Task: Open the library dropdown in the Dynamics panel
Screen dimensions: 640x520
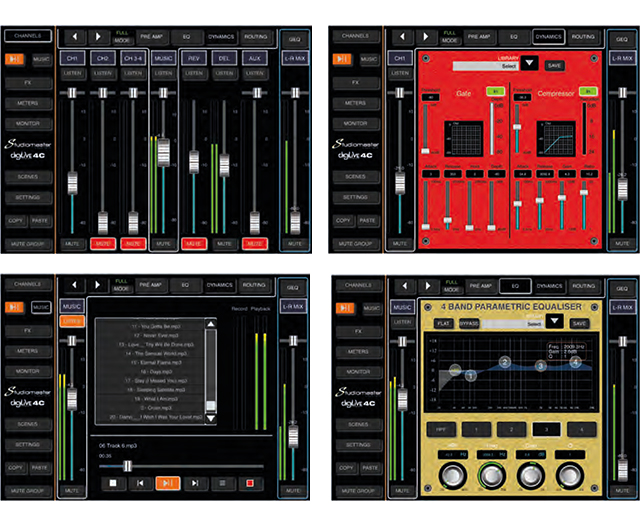Action: pos(529,64)
